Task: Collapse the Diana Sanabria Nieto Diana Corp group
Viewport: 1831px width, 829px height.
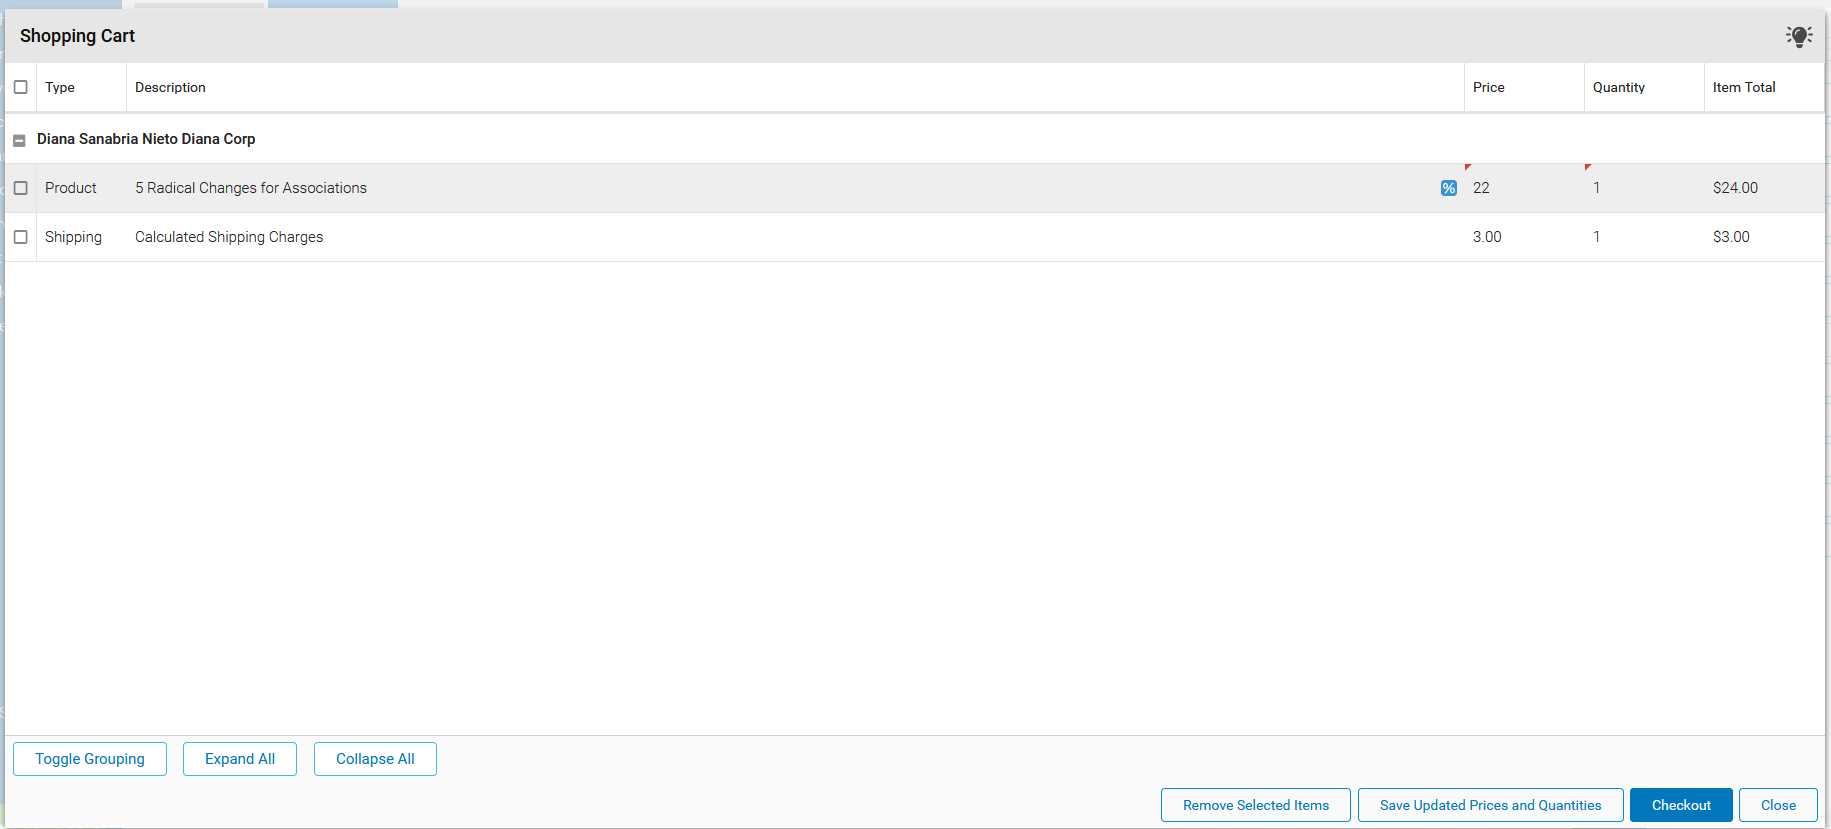Action: (19, 140)
